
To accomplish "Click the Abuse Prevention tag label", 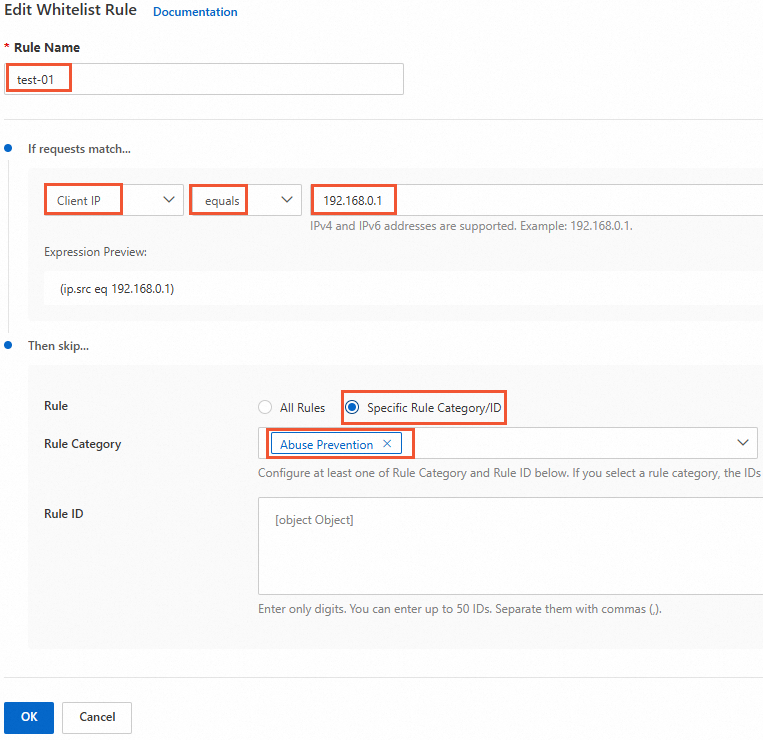I will click(x=327, y=445).
